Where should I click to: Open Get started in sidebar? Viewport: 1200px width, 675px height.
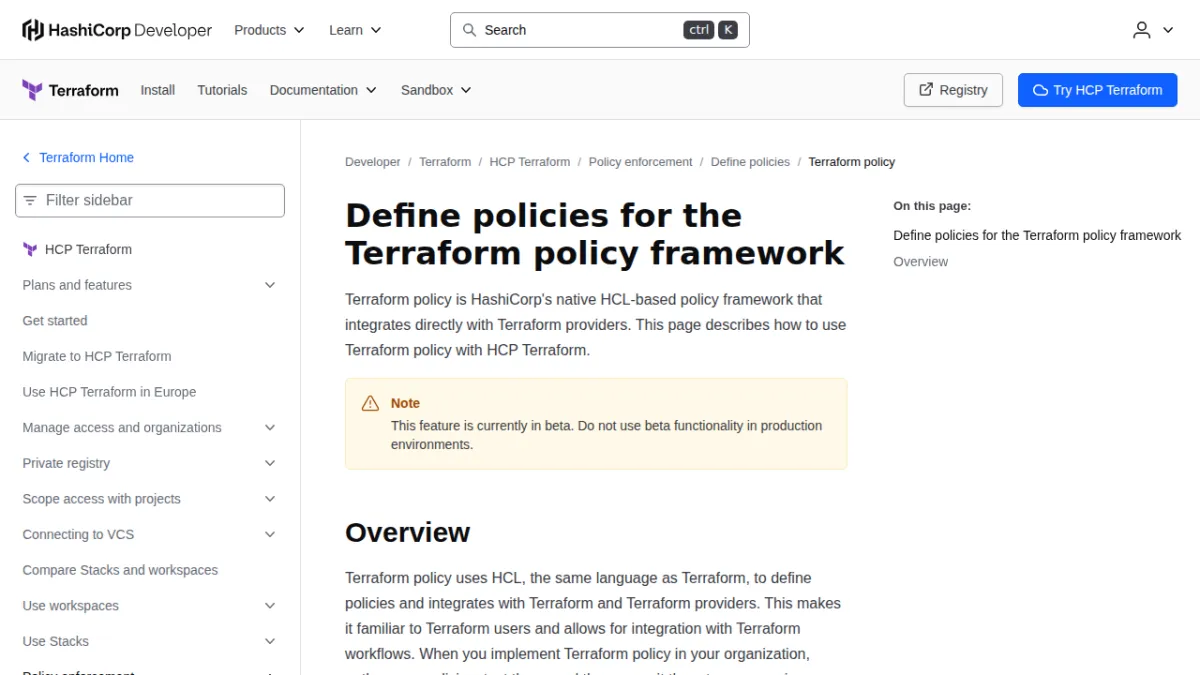click(55, 321)
